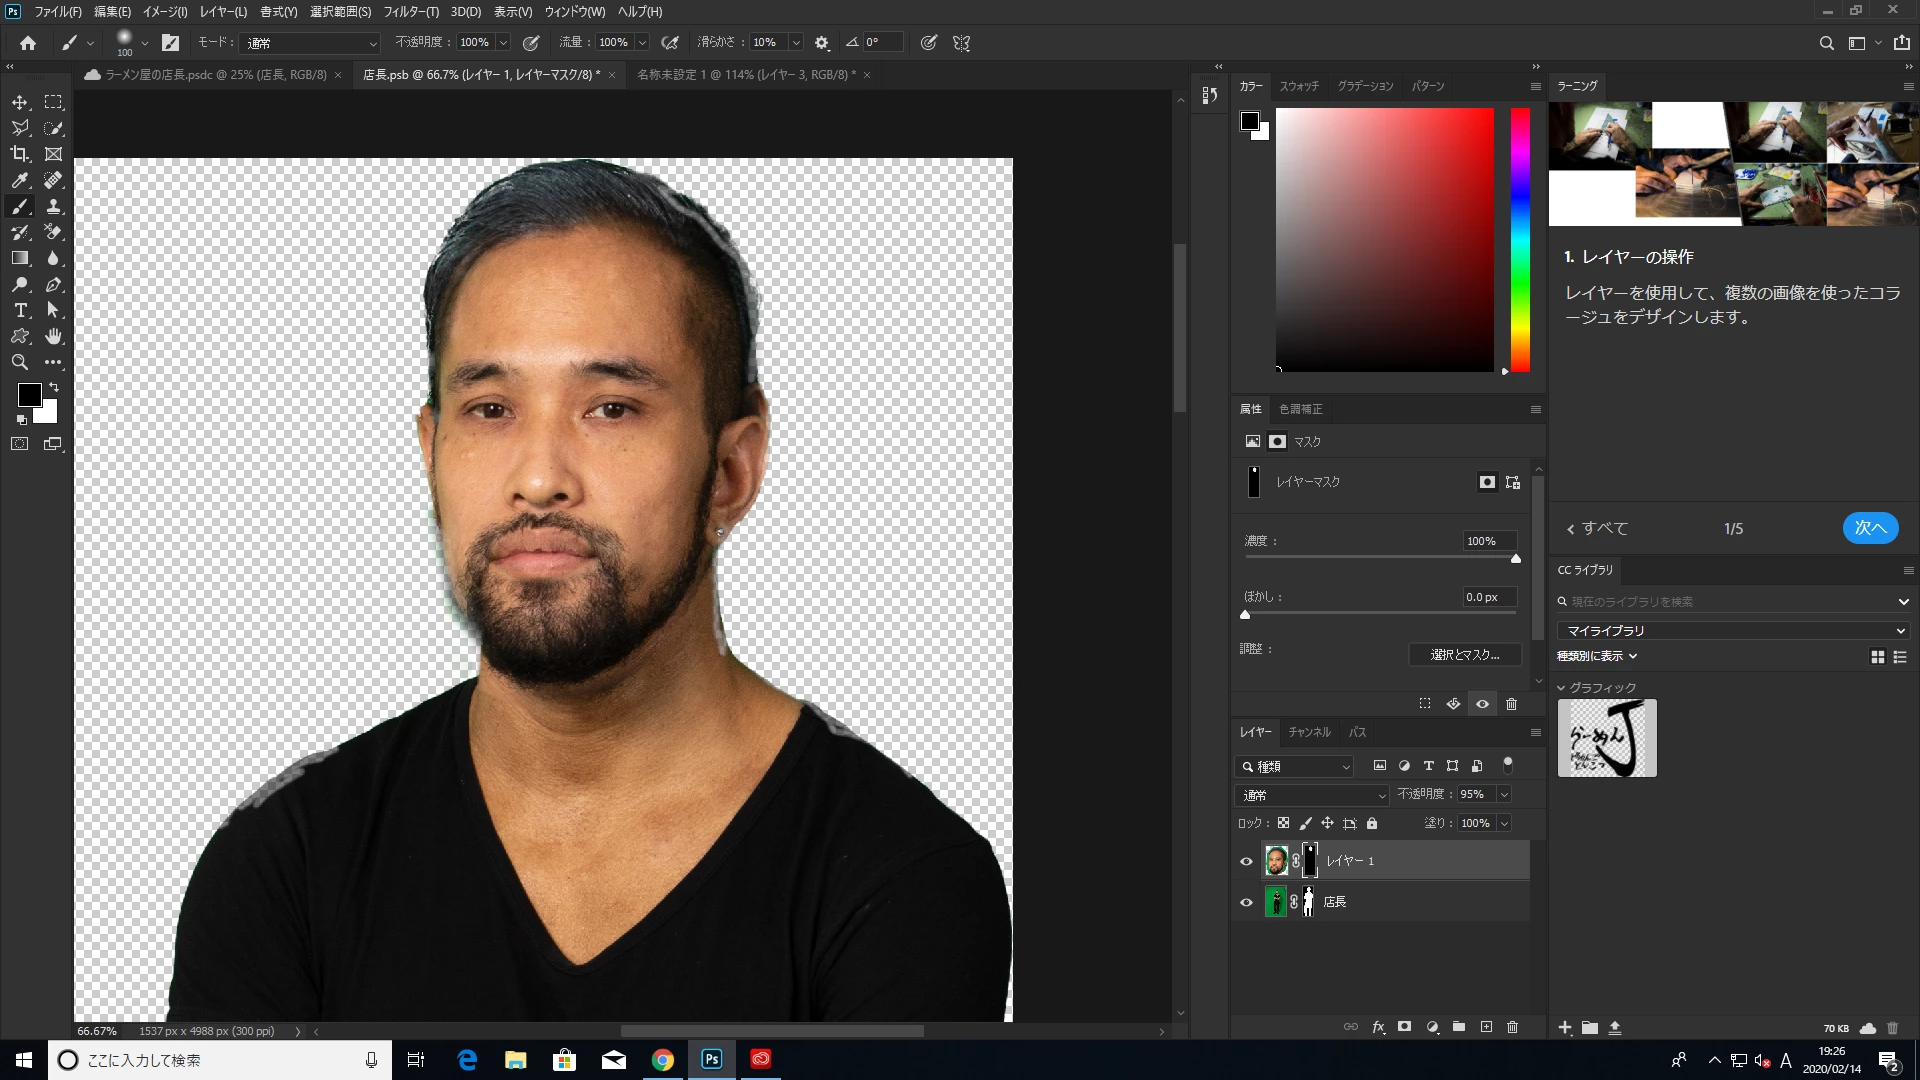Viewport: 1920px width, 1080px height.
Task: Open the フィルター(T) menu
Action: [410, 12]
